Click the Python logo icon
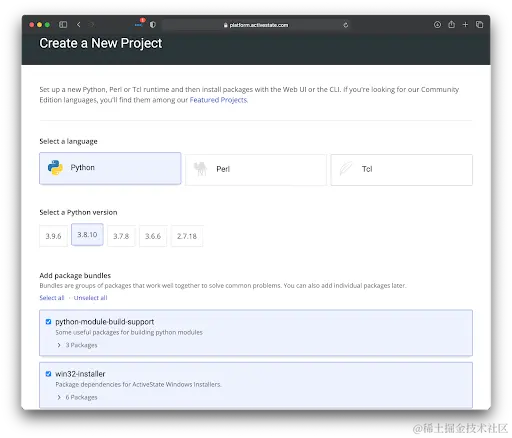The image size is (512, 438). 55,168
